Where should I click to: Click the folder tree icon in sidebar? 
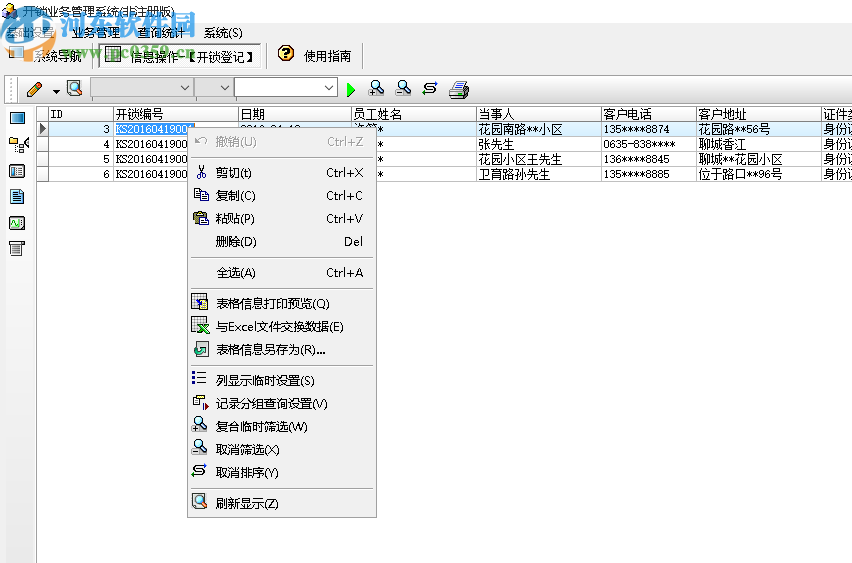click(x=18, y=145)
